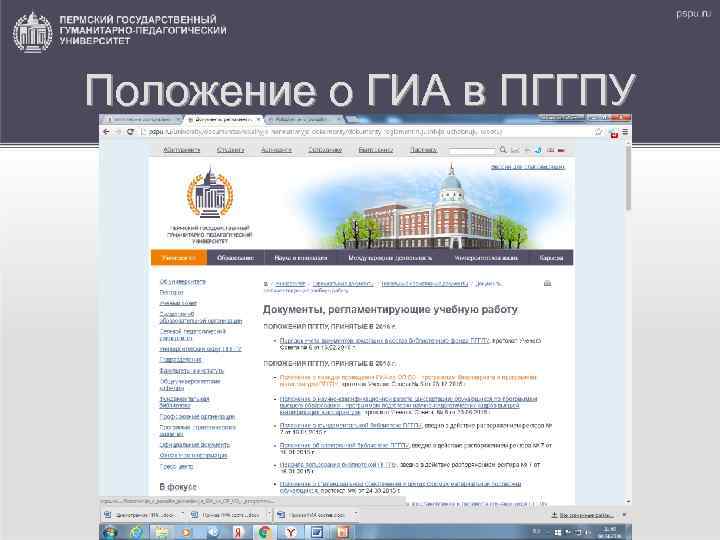Open the third downloaded docx file
Viewport: 720px width, 540px height.
click(x=314, y=515)
